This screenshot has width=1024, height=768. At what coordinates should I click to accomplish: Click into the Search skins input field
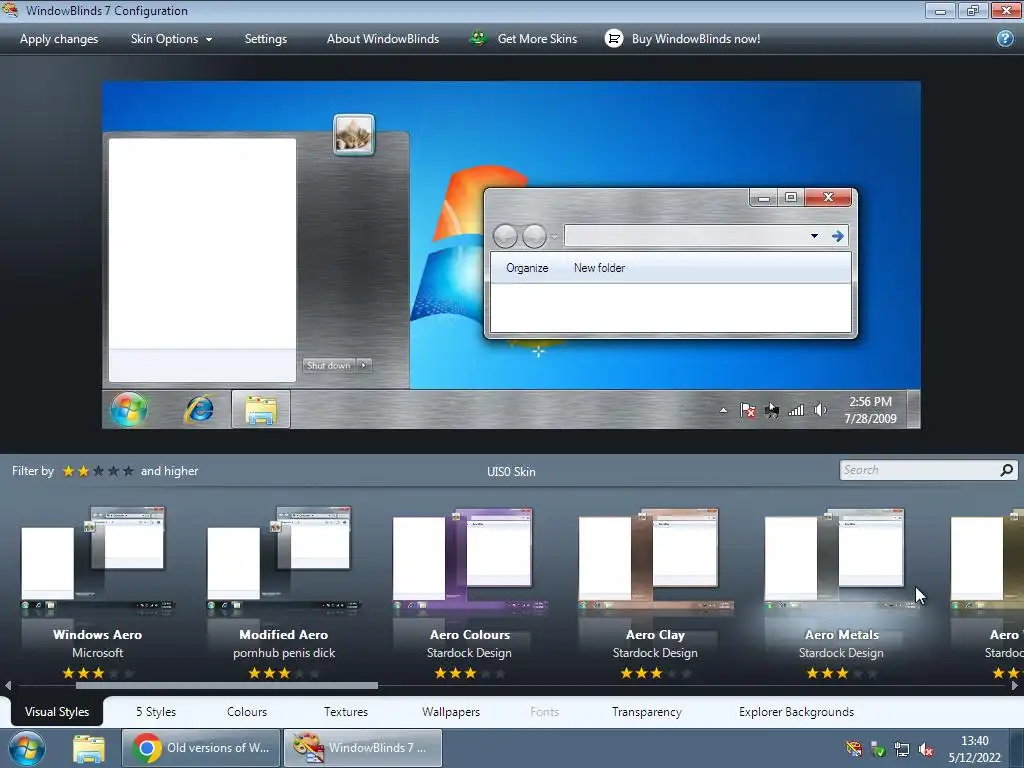point(920,470)
